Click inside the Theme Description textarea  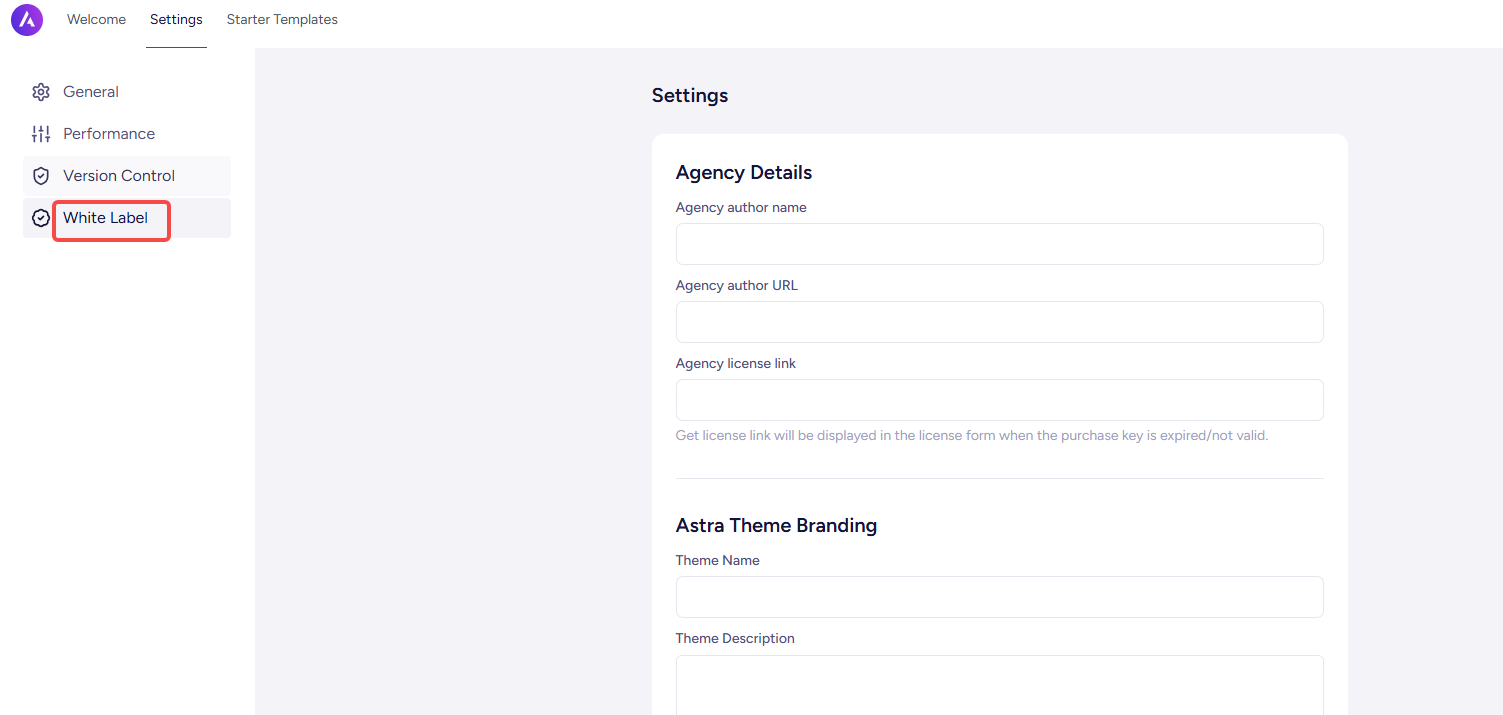(x=999, y=685)
